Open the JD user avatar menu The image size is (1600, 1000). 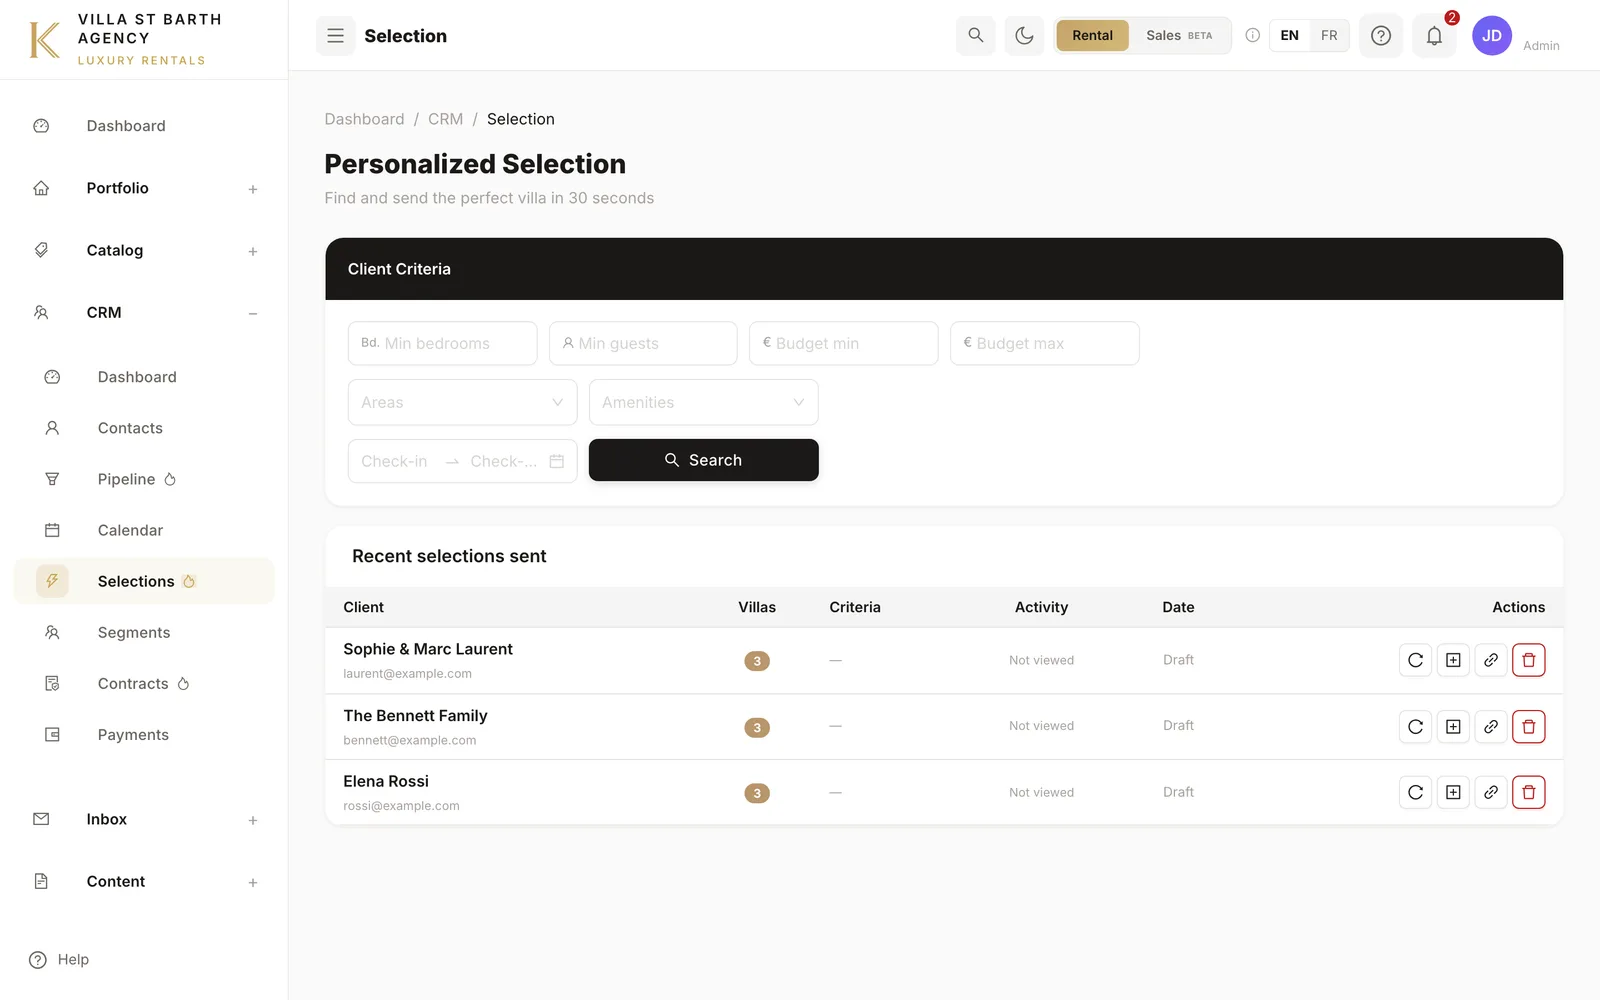click(x=1492, y=36)
